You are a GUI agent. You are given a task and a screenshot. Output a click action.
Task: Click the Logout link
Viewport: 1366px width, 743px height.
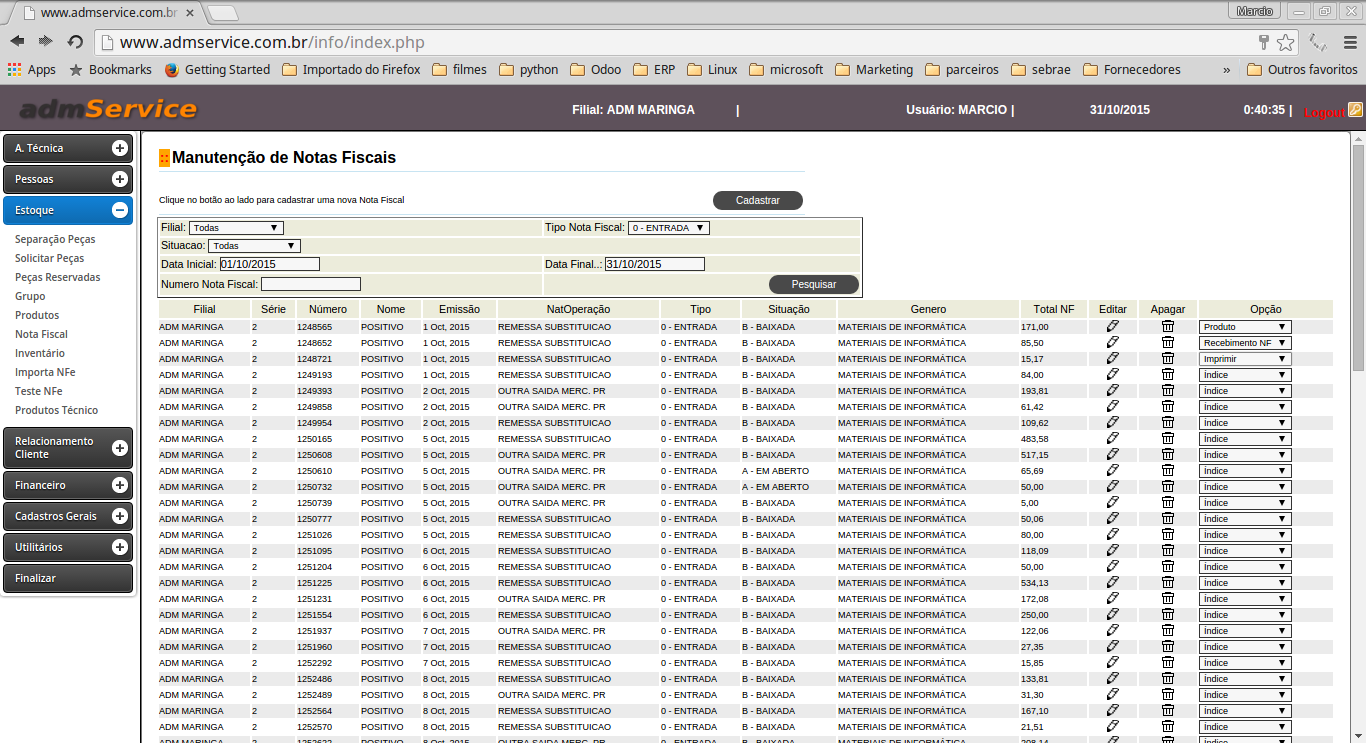pyautogui.click(x=1324, y=112)
